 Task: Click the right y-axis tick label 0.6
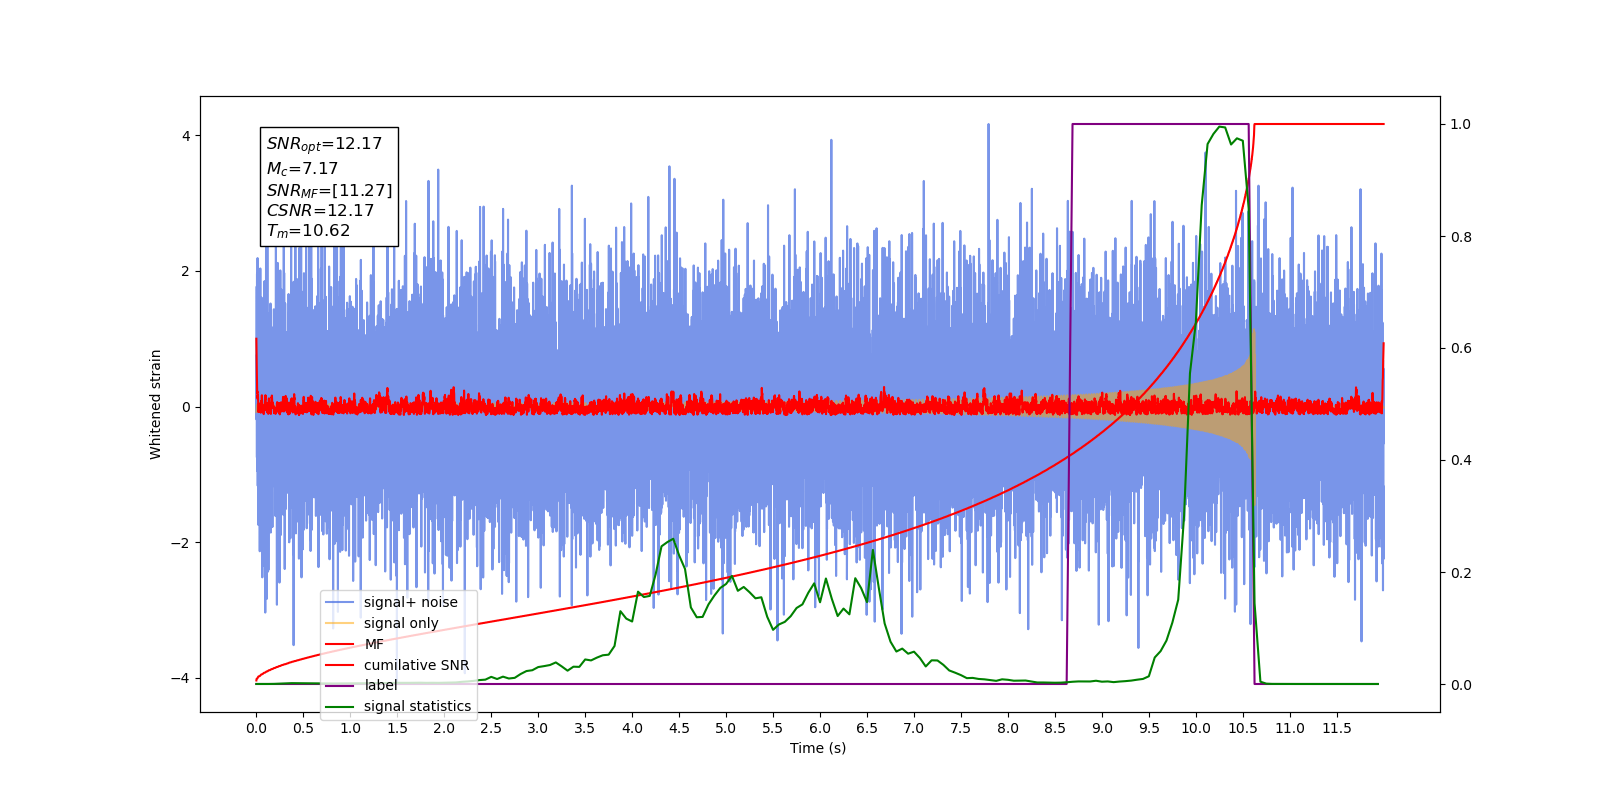point(1461,349)
